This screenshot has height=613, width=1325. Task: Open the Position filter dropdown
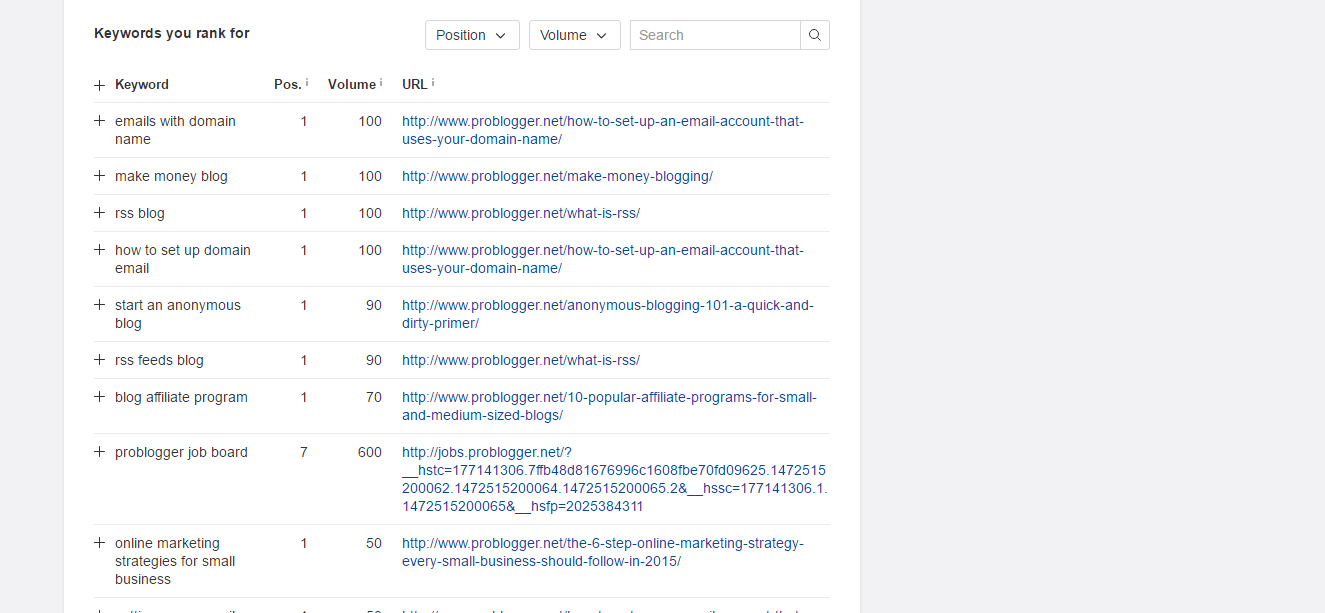click(x=472, y=35)
